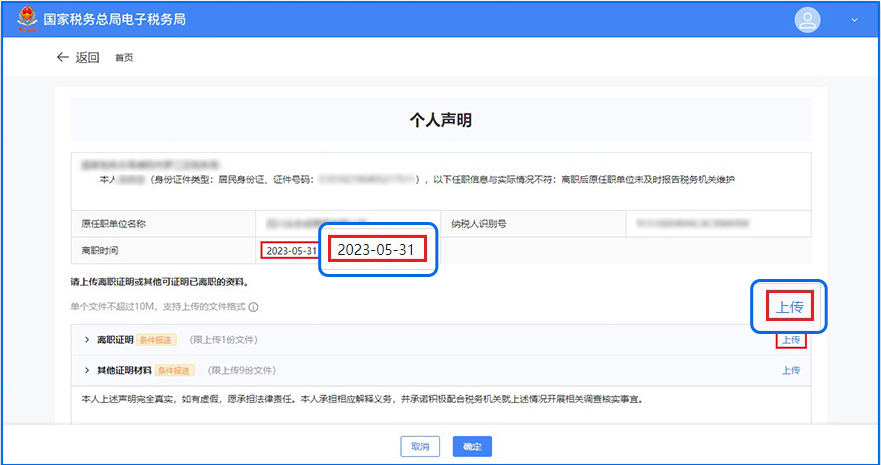
Task: Open the user avatar profile icon
Action: point(806,20)
